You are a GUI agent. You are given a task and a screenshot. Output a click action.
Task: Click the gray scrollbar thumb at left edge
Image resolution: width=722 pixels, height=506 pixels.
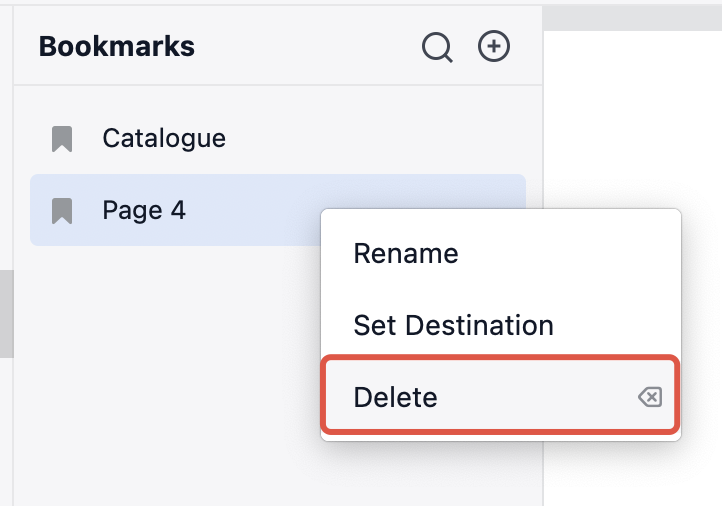tap(6, 312)
